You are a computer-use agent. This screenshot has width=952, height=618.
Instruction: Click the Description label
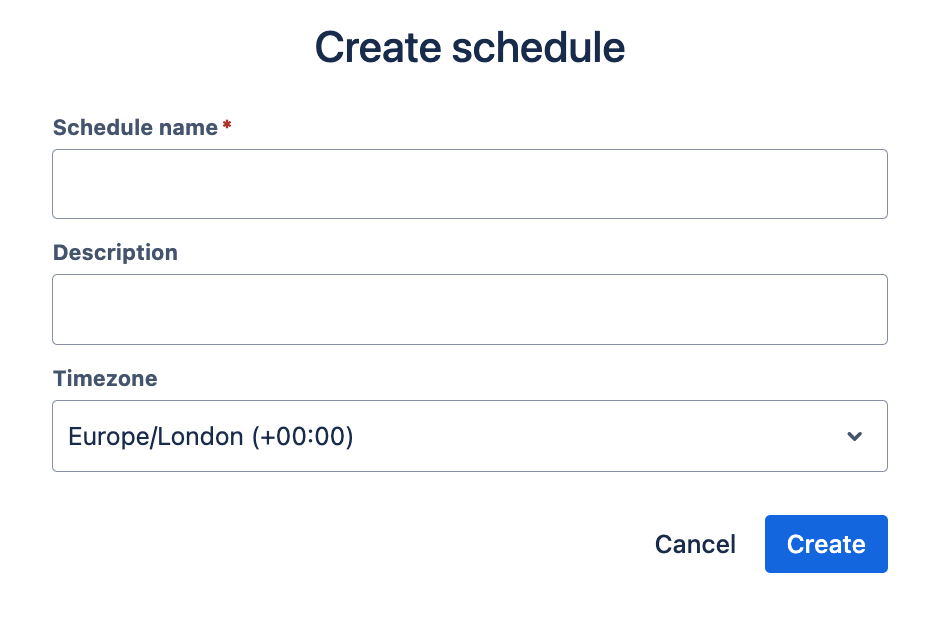click(115, 252)
